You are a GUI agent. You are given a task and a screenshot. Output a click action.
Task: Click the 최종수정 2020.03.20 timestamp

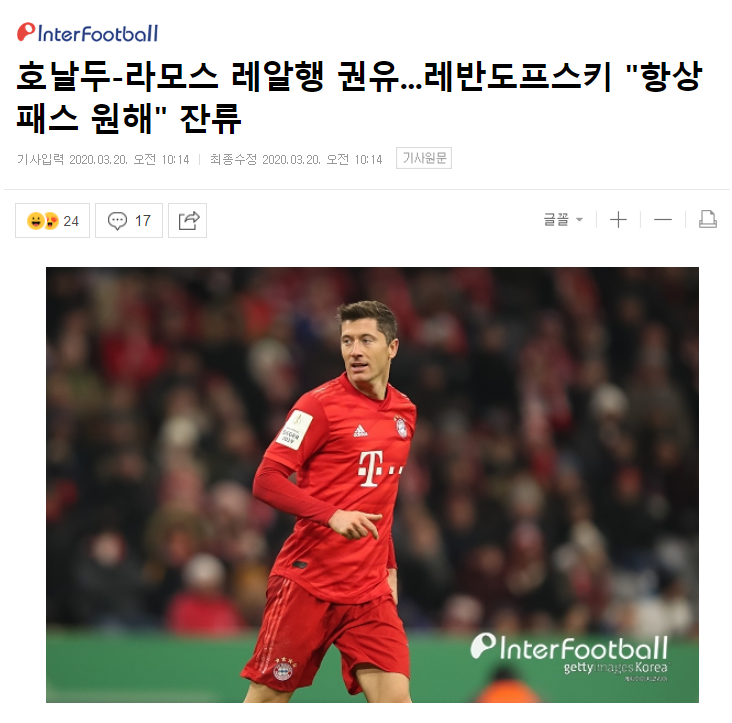[296, 160]
